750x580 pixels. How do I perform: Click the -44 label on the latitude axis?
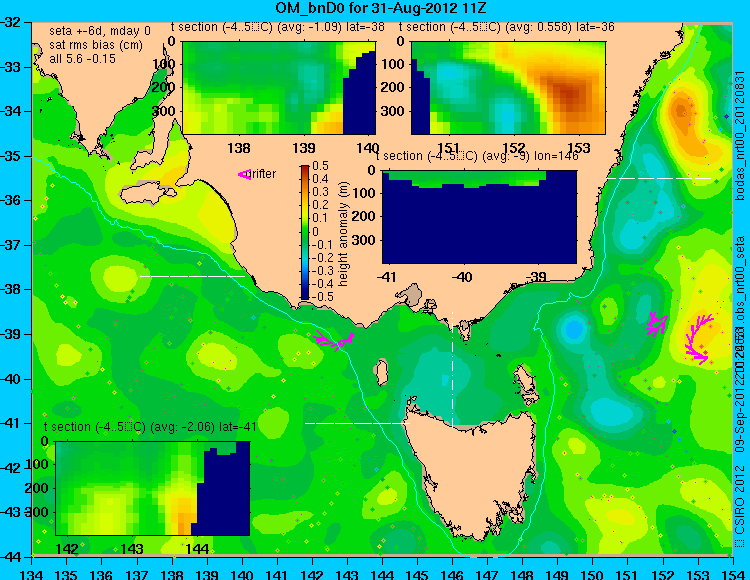click(11, 557)
